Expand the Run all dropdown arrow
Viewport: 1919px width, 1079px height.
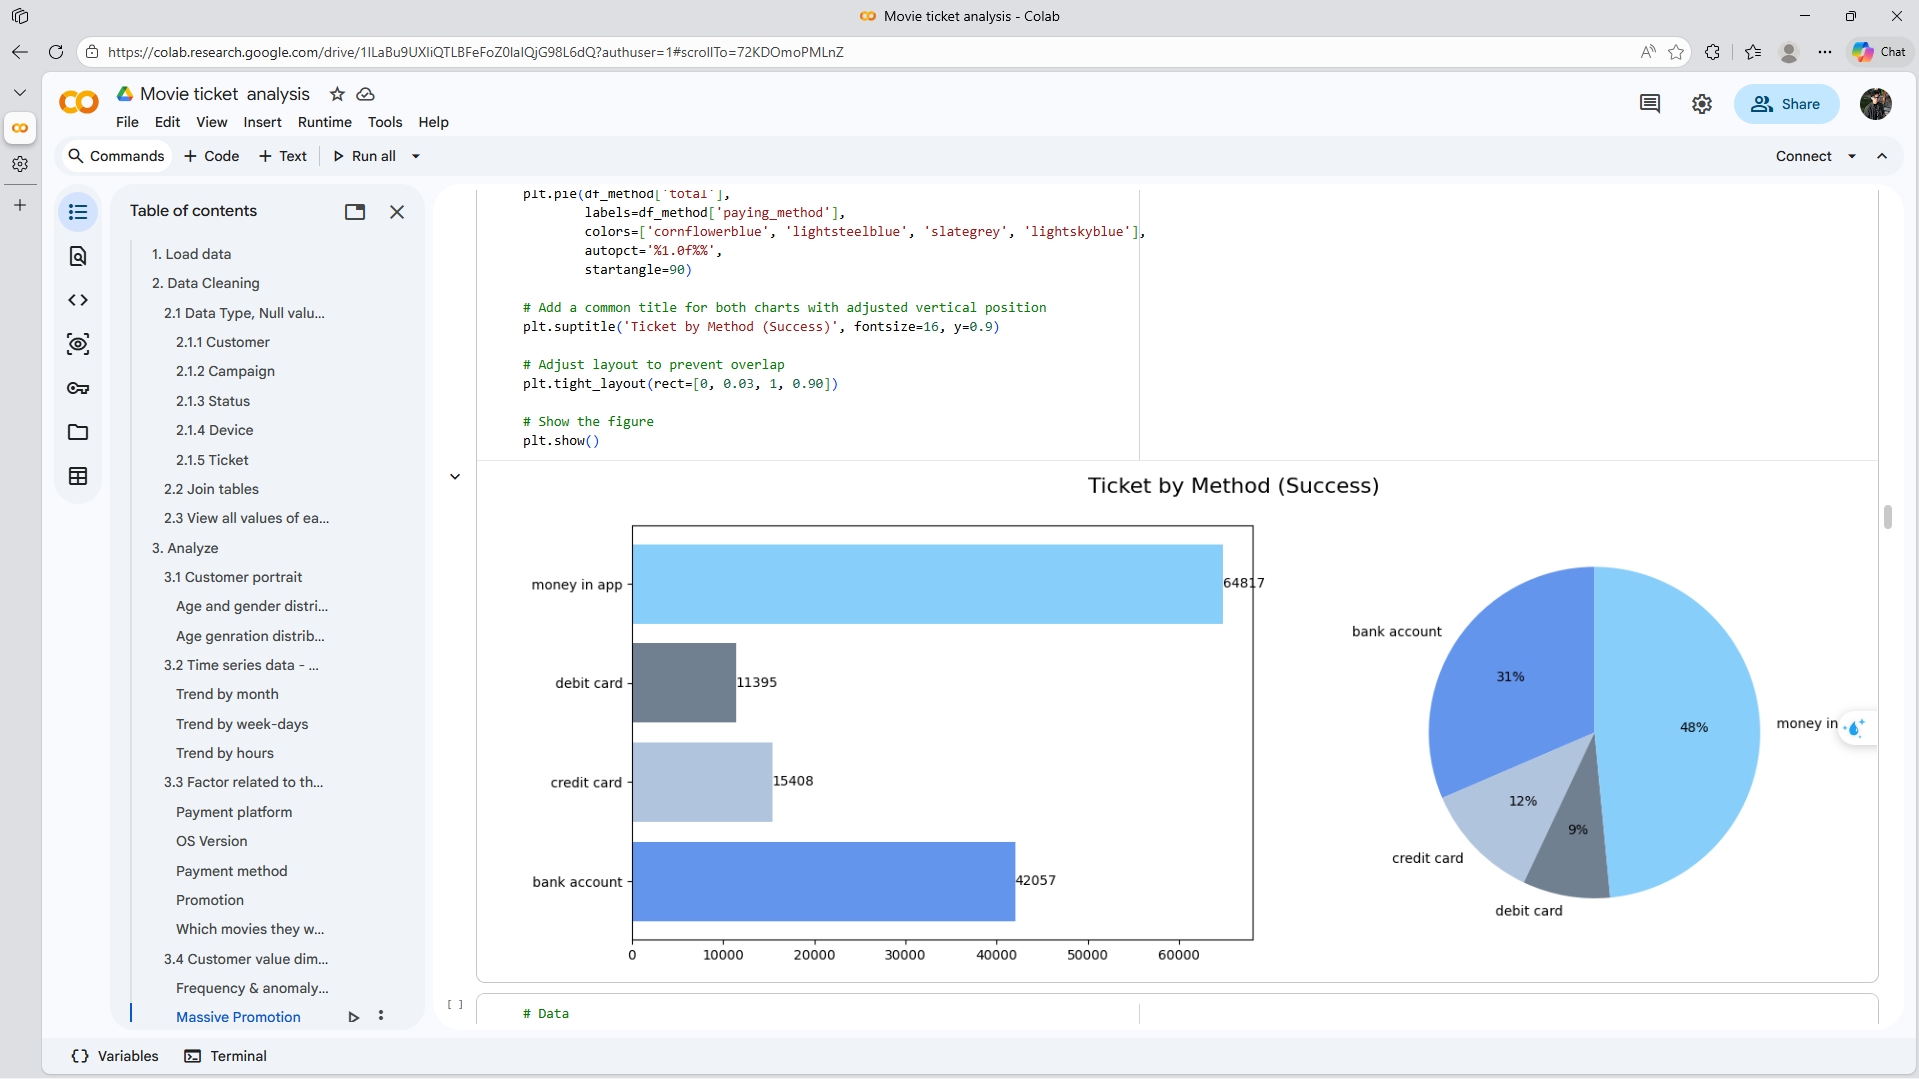point(416,156)
